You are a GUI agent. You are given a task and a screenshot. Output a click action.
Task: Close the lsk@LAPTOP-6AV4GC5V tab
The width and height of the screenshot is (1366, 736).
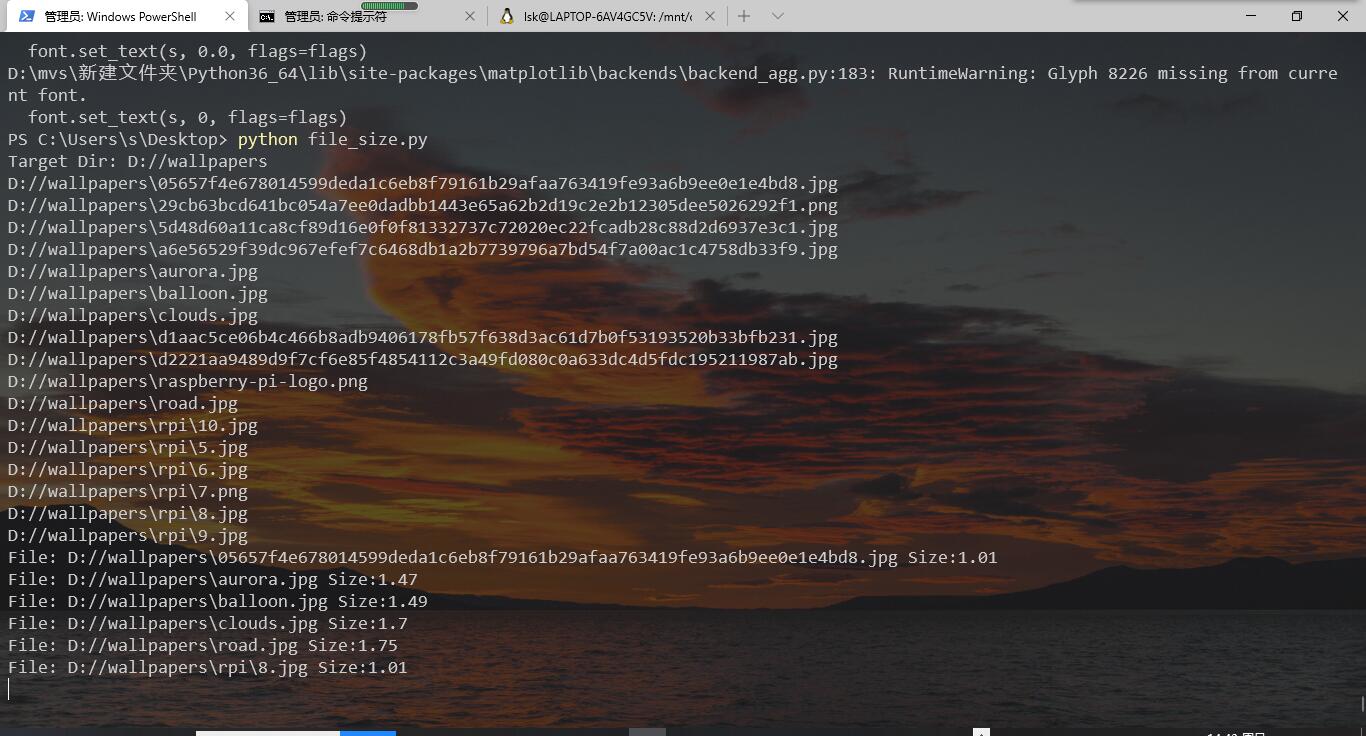710,16
